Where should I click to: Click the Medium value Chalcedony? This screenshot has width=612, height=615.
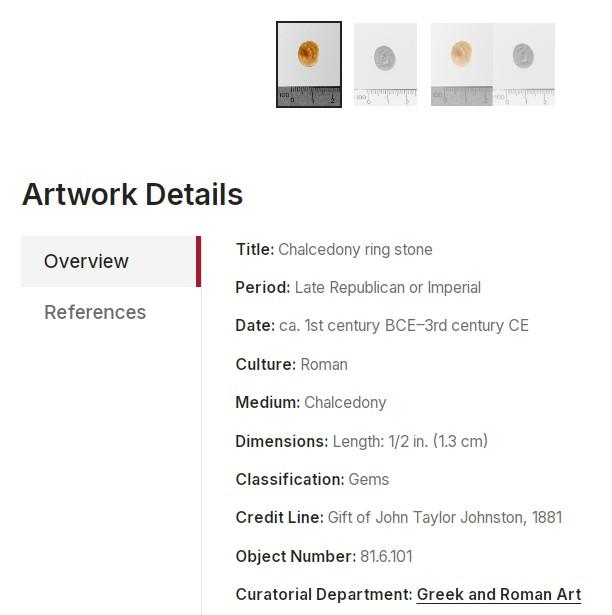point(345,402)
